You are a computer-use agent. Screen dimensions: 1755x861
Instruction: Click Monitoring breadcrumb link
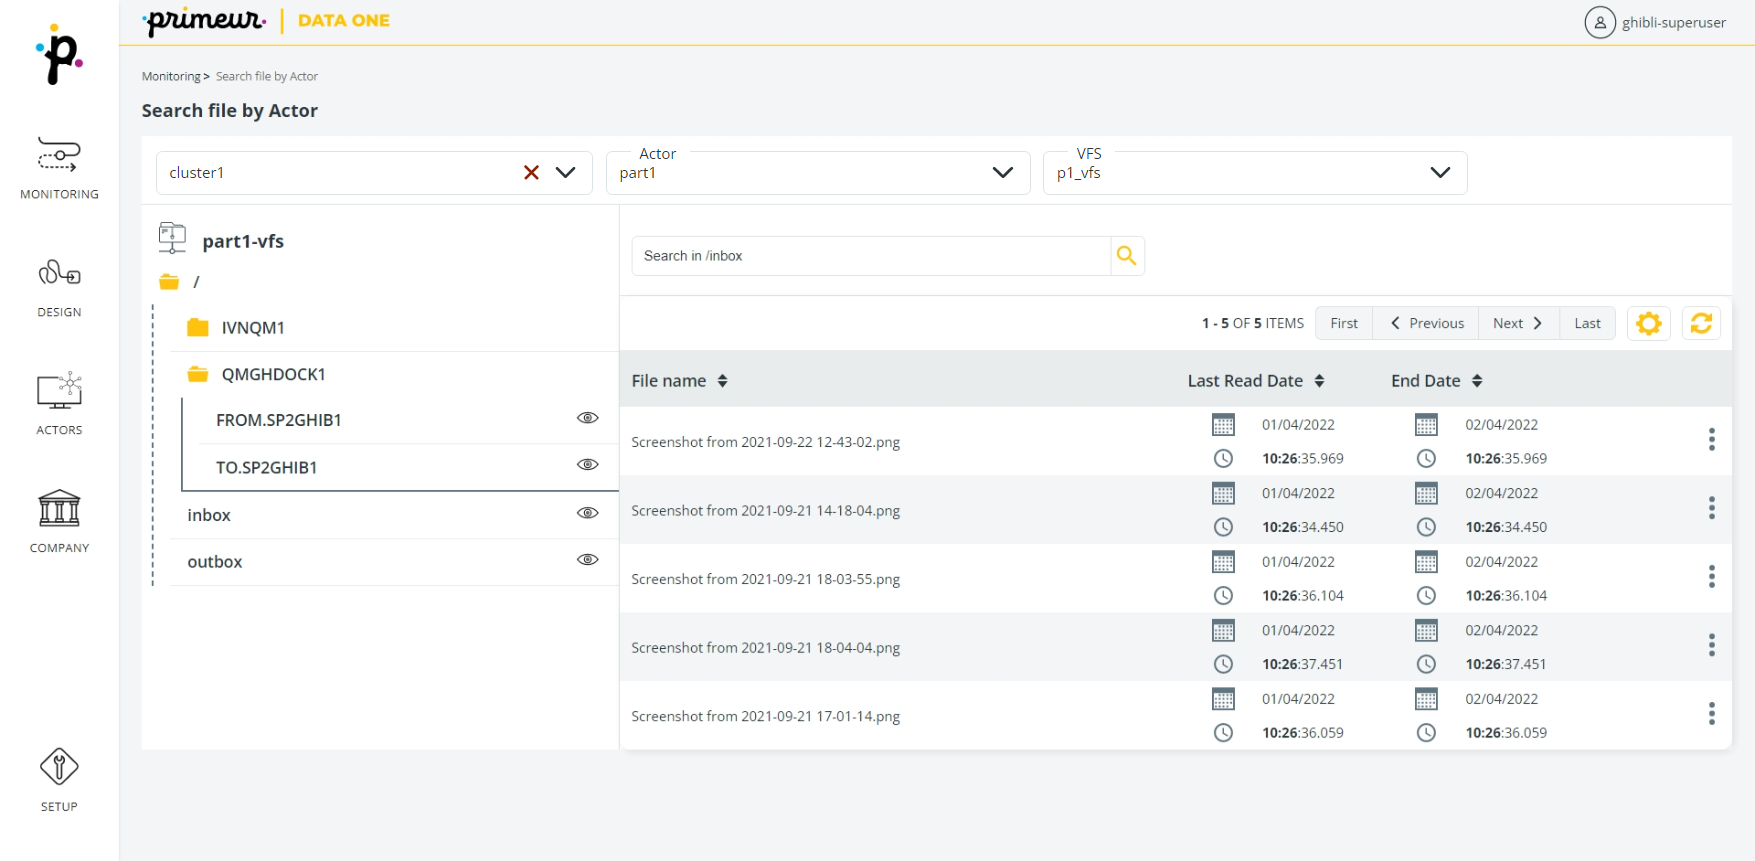click(x=171, y=76)
